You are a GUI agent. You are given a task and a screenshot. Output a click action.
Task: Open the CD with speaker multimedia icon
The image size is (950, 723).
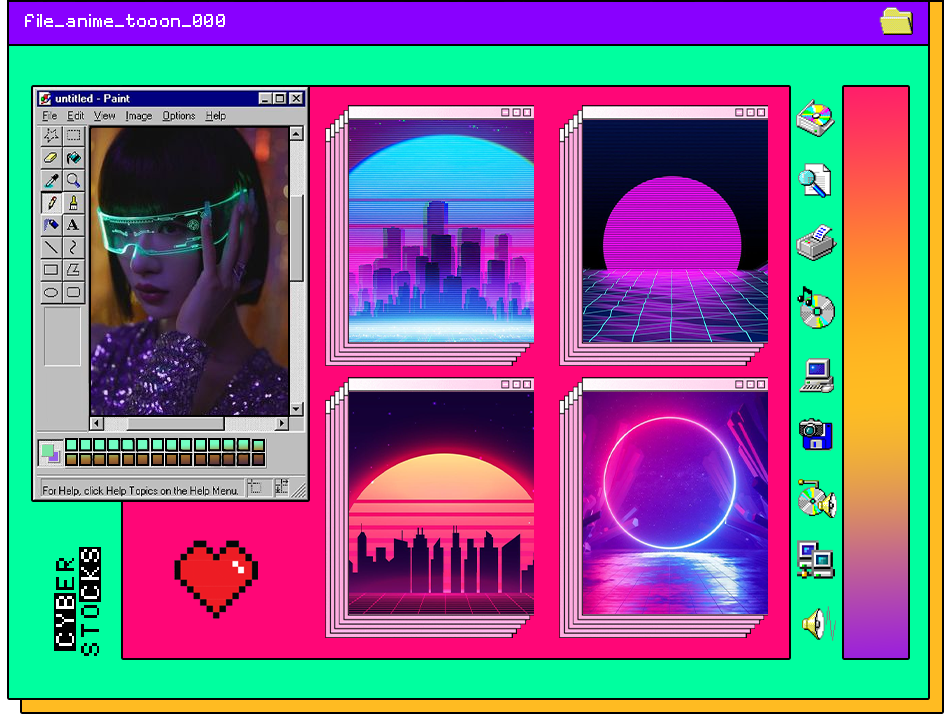(817, 499)
